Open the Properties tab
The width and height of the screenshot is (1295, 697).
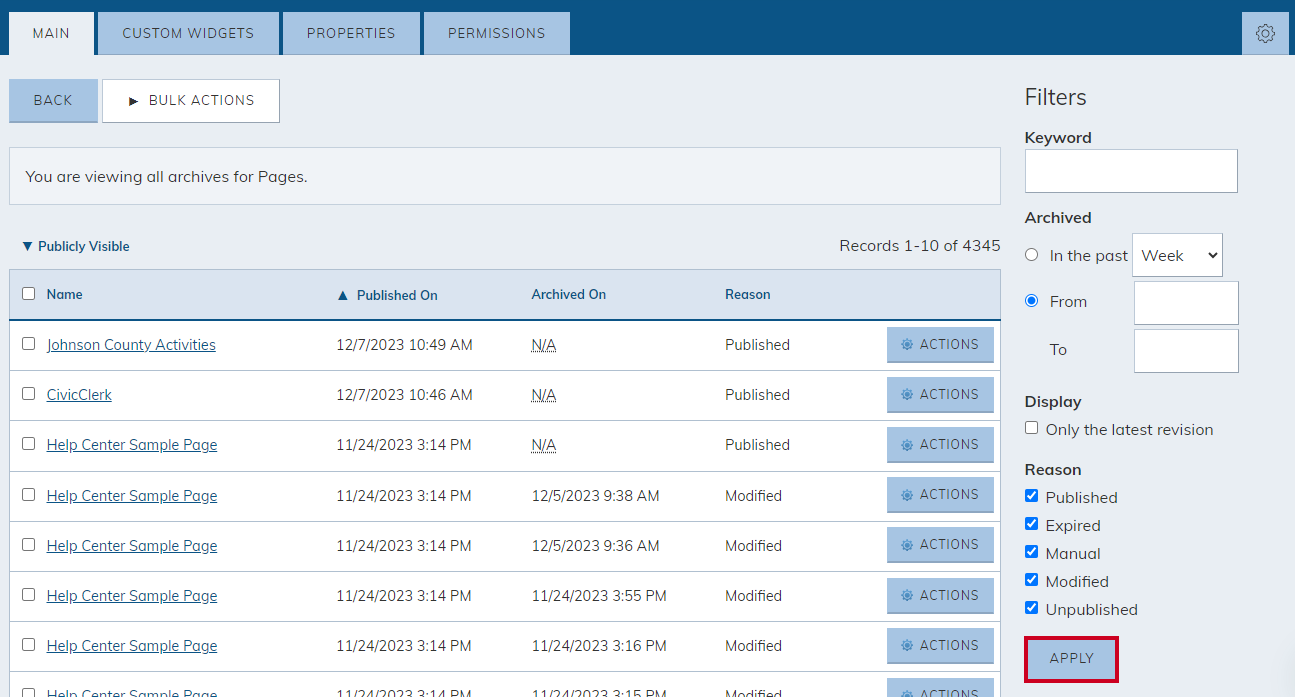[351, 33]
